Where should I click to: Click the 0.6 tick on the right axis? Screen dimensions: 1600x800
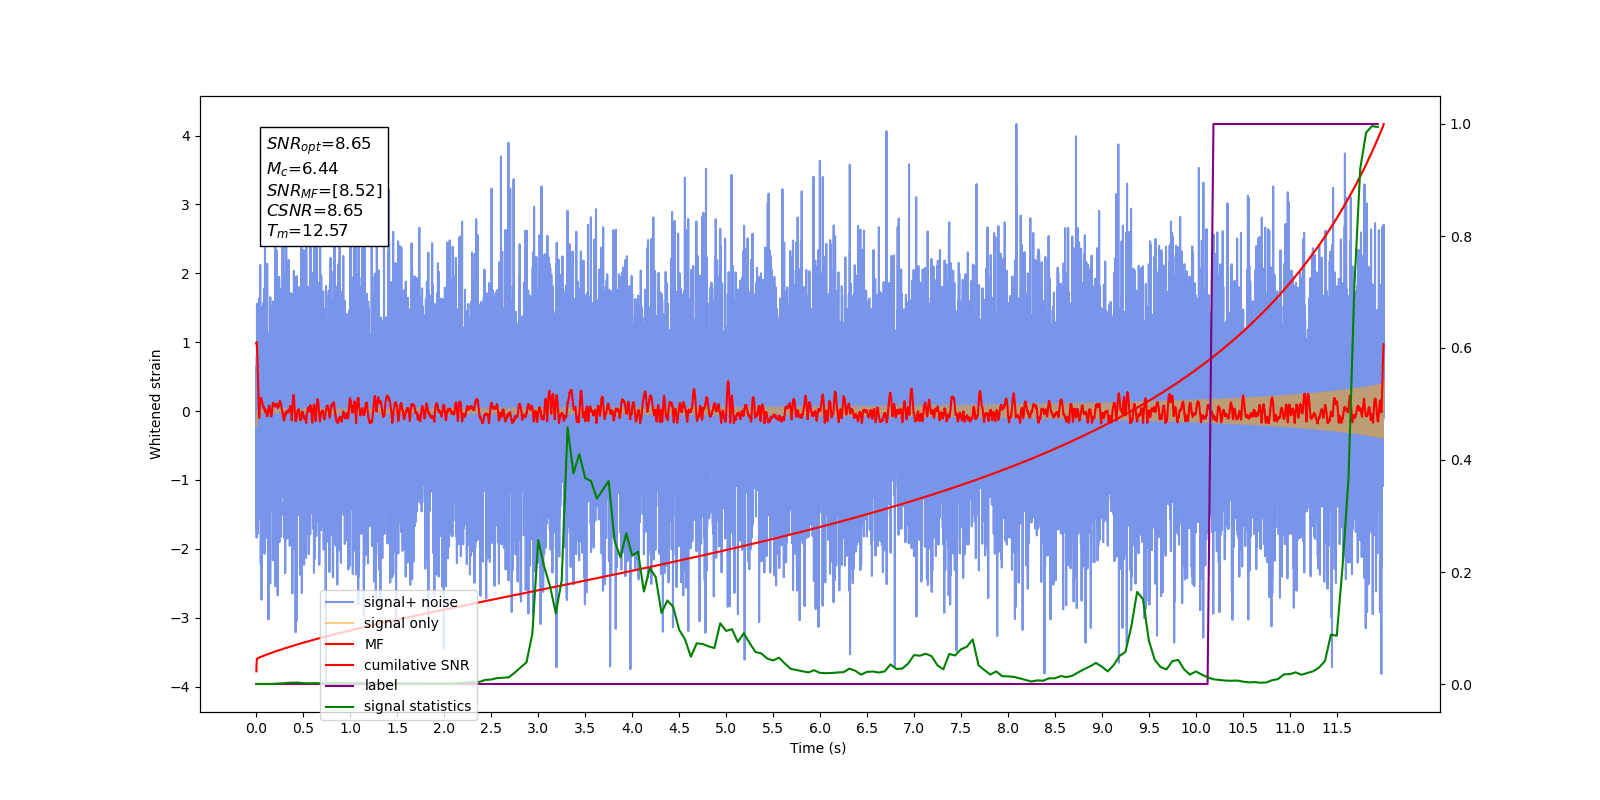pos(1461,348)
